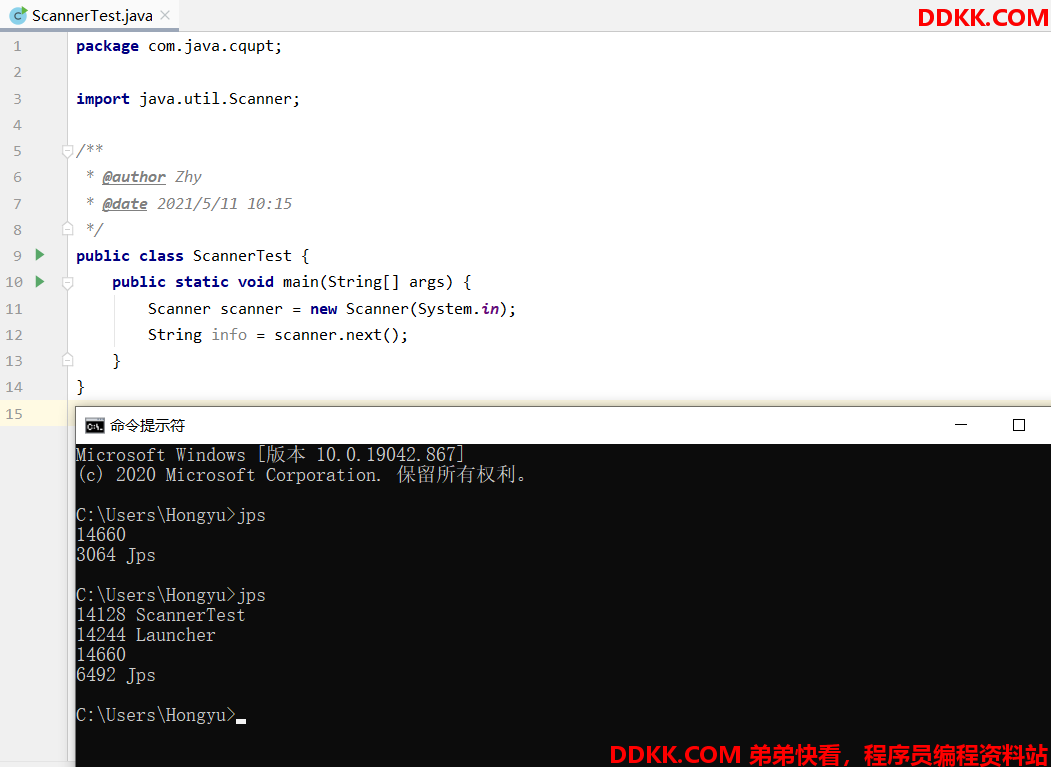Viewport: 1051px width, 767px height.
Task: Click '(c) 2020 Microsoft Corporation' line in console
Action: (x=302, y=475)
